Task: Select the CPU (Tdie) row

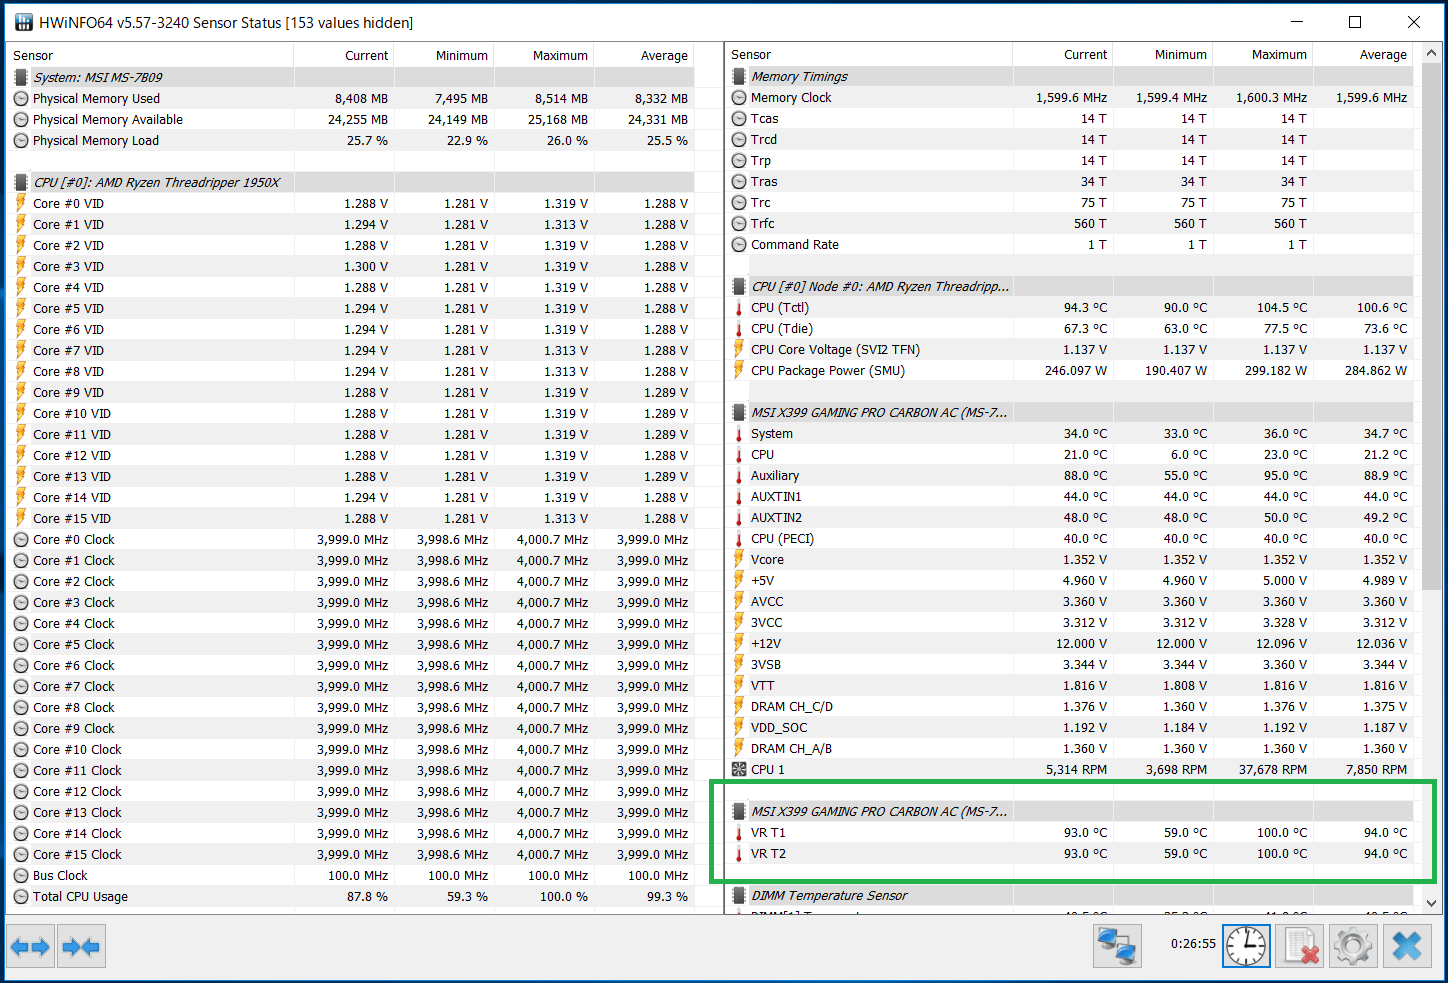Action: pos(1070,329)
